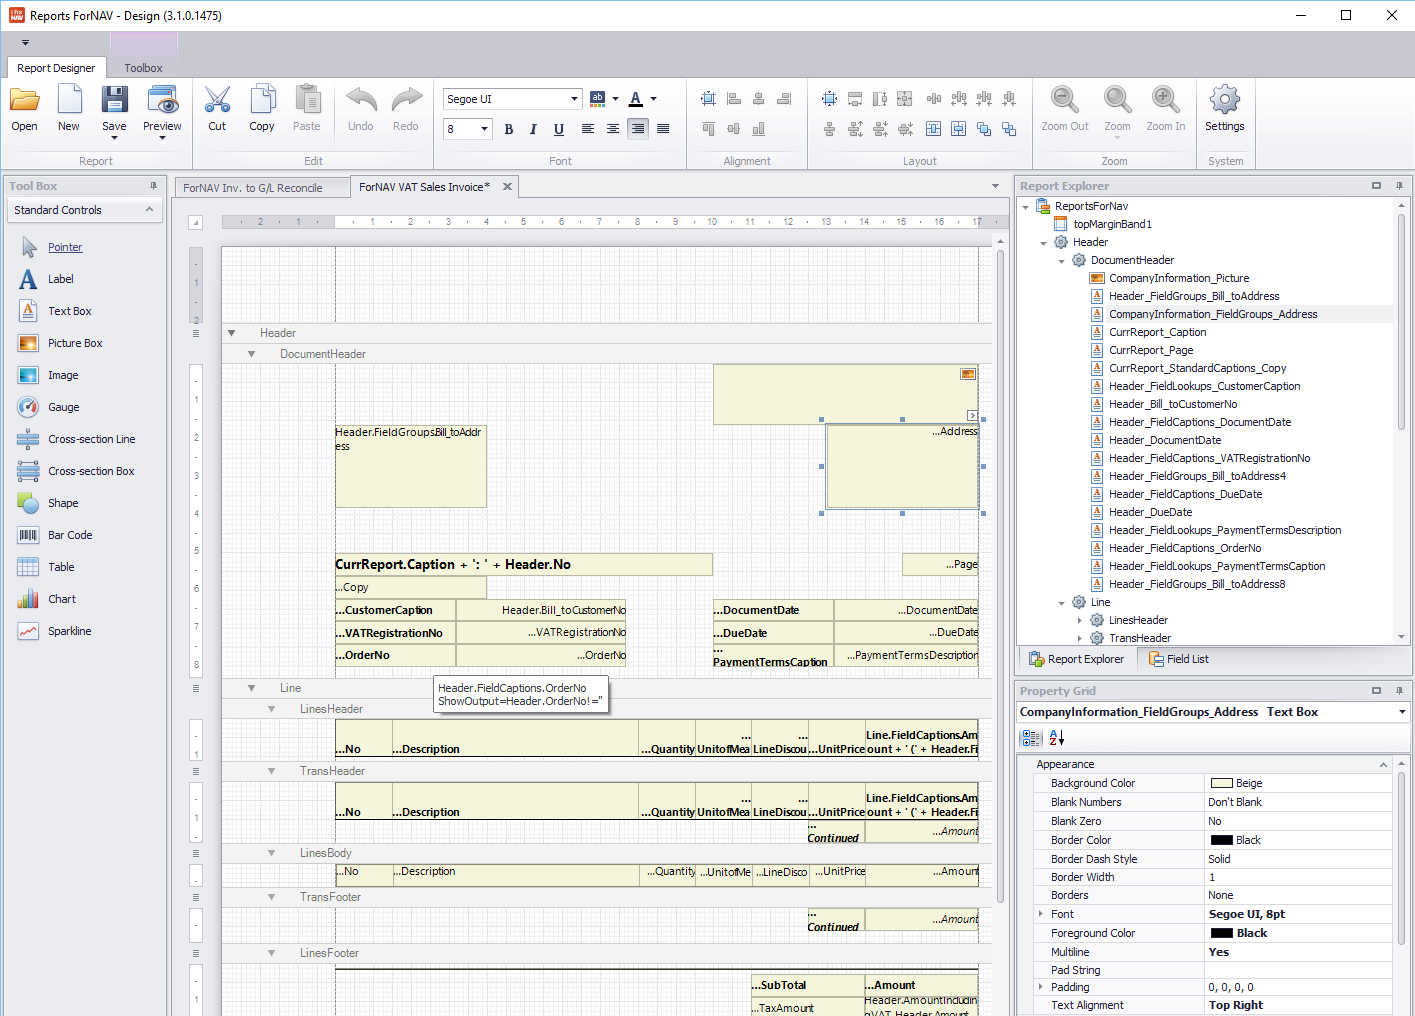Select the Gauge control tool
The width and height of the screenshot is (1415, 1016).
click(x=63, y=407)
